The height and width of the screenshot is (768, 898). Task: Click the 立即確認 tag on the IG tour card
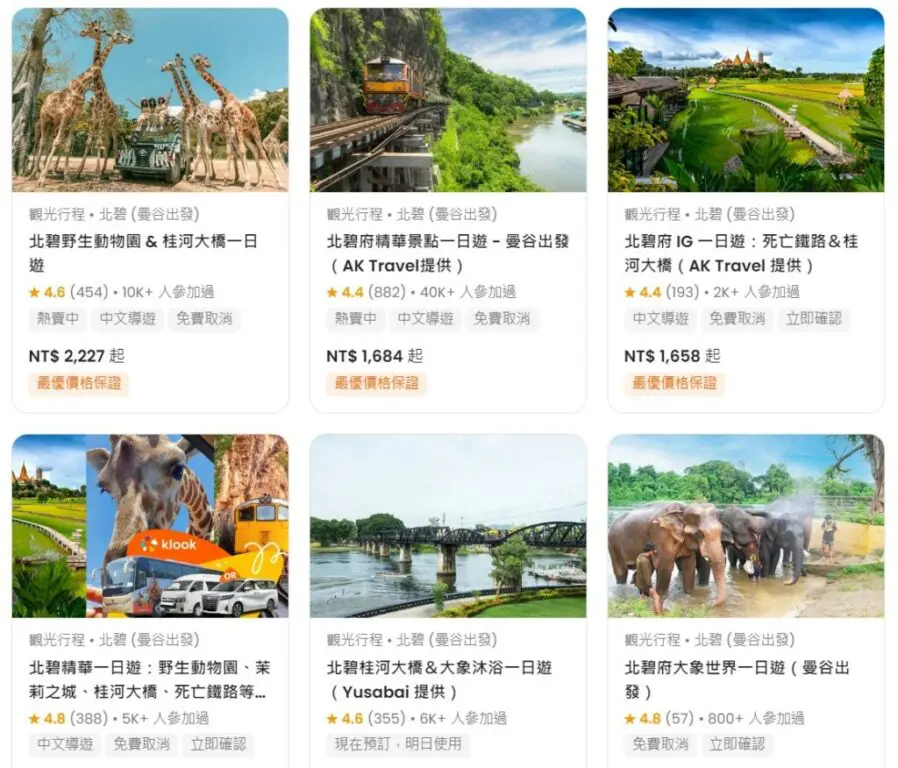tap(814, 318)
